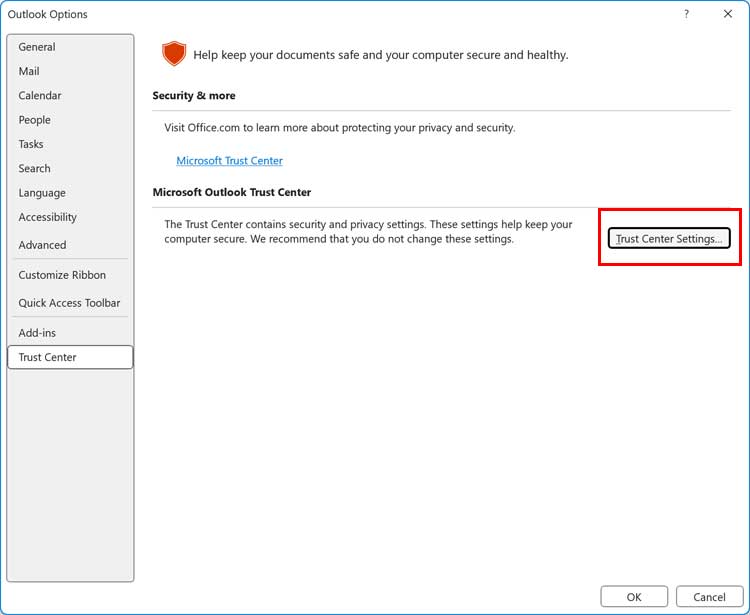Image resolution: width=750 pixels, height=615 pixels.
Task: Open Customize Ribbon settings
Action: pyautogui.click(x=70, y=275)
